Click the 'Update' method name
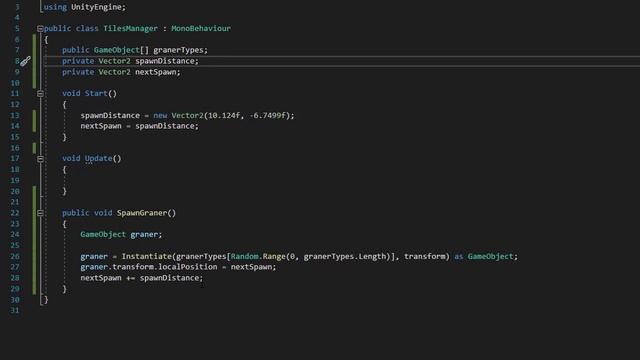Image resolution: width=640 pixels, height=360 pixels. pos(98,158)
